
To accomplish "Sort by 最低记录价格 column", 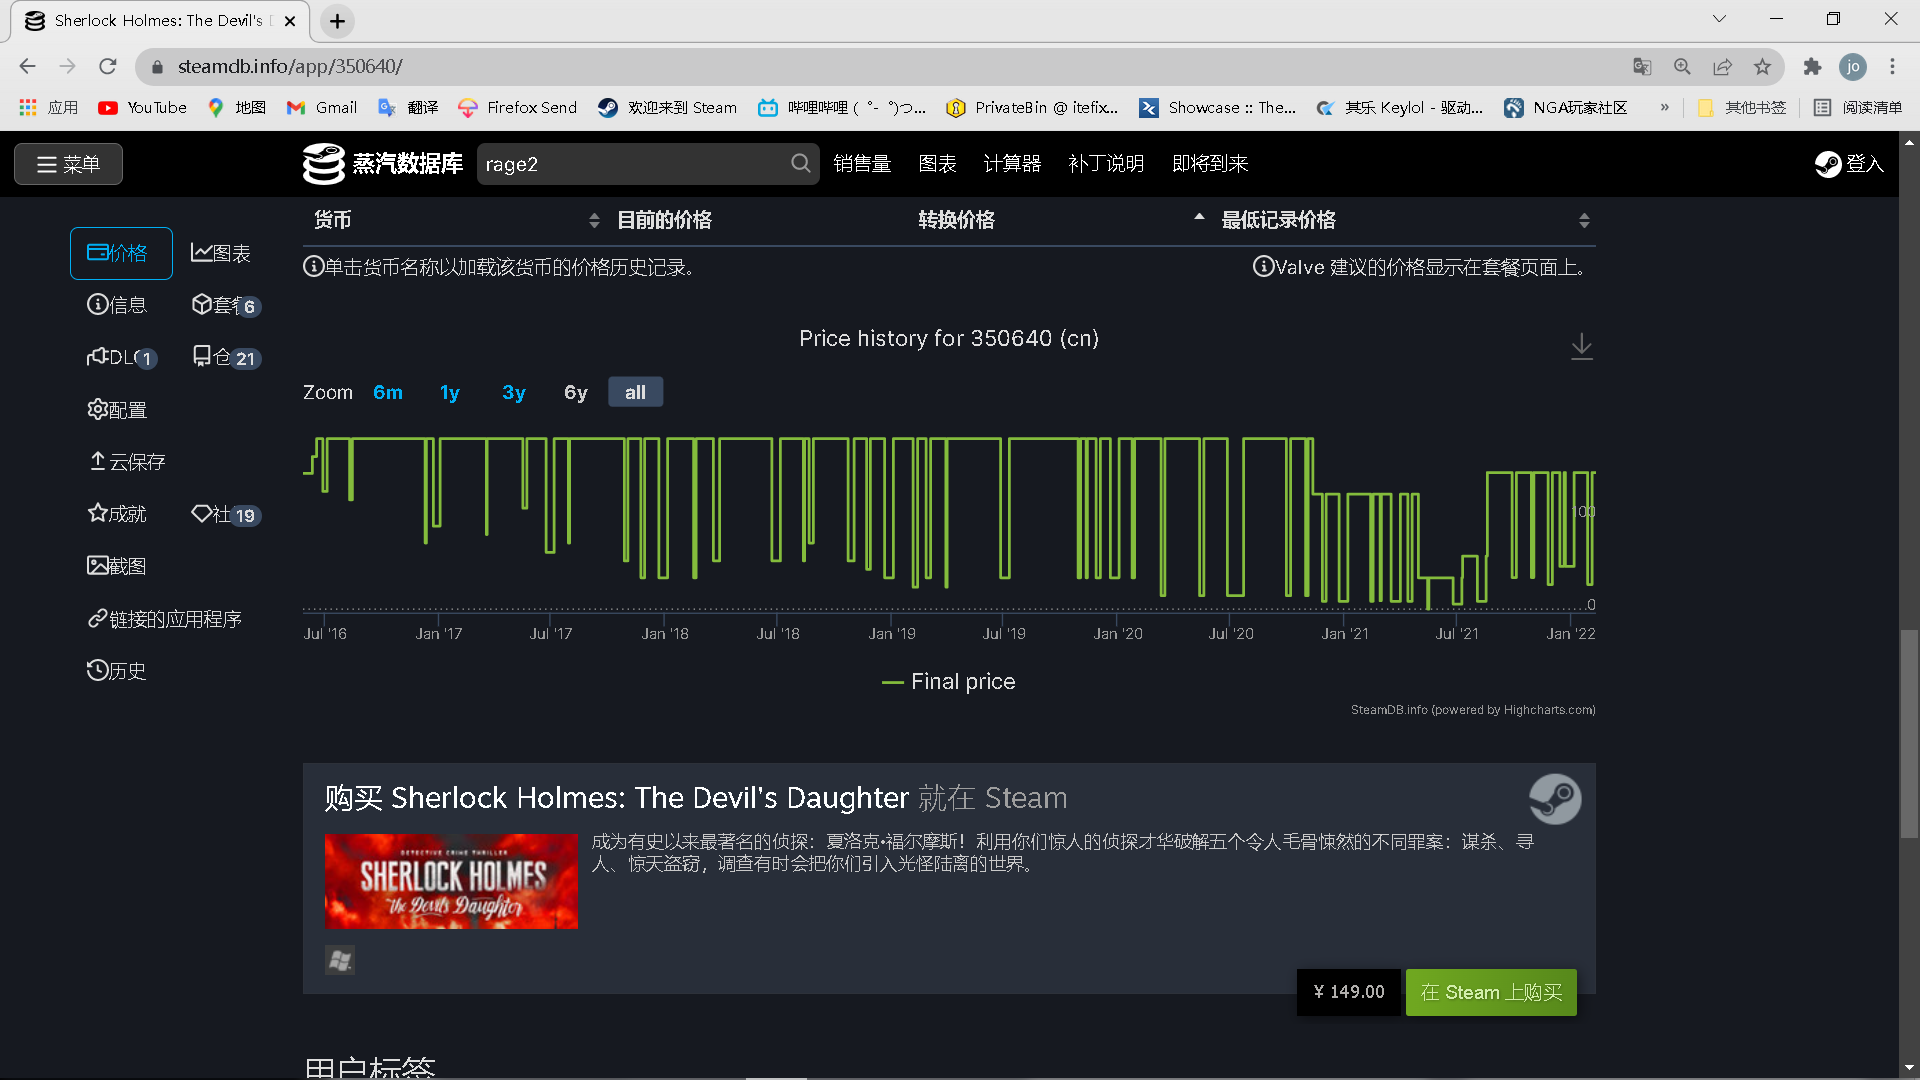I will pos(1278,220).
